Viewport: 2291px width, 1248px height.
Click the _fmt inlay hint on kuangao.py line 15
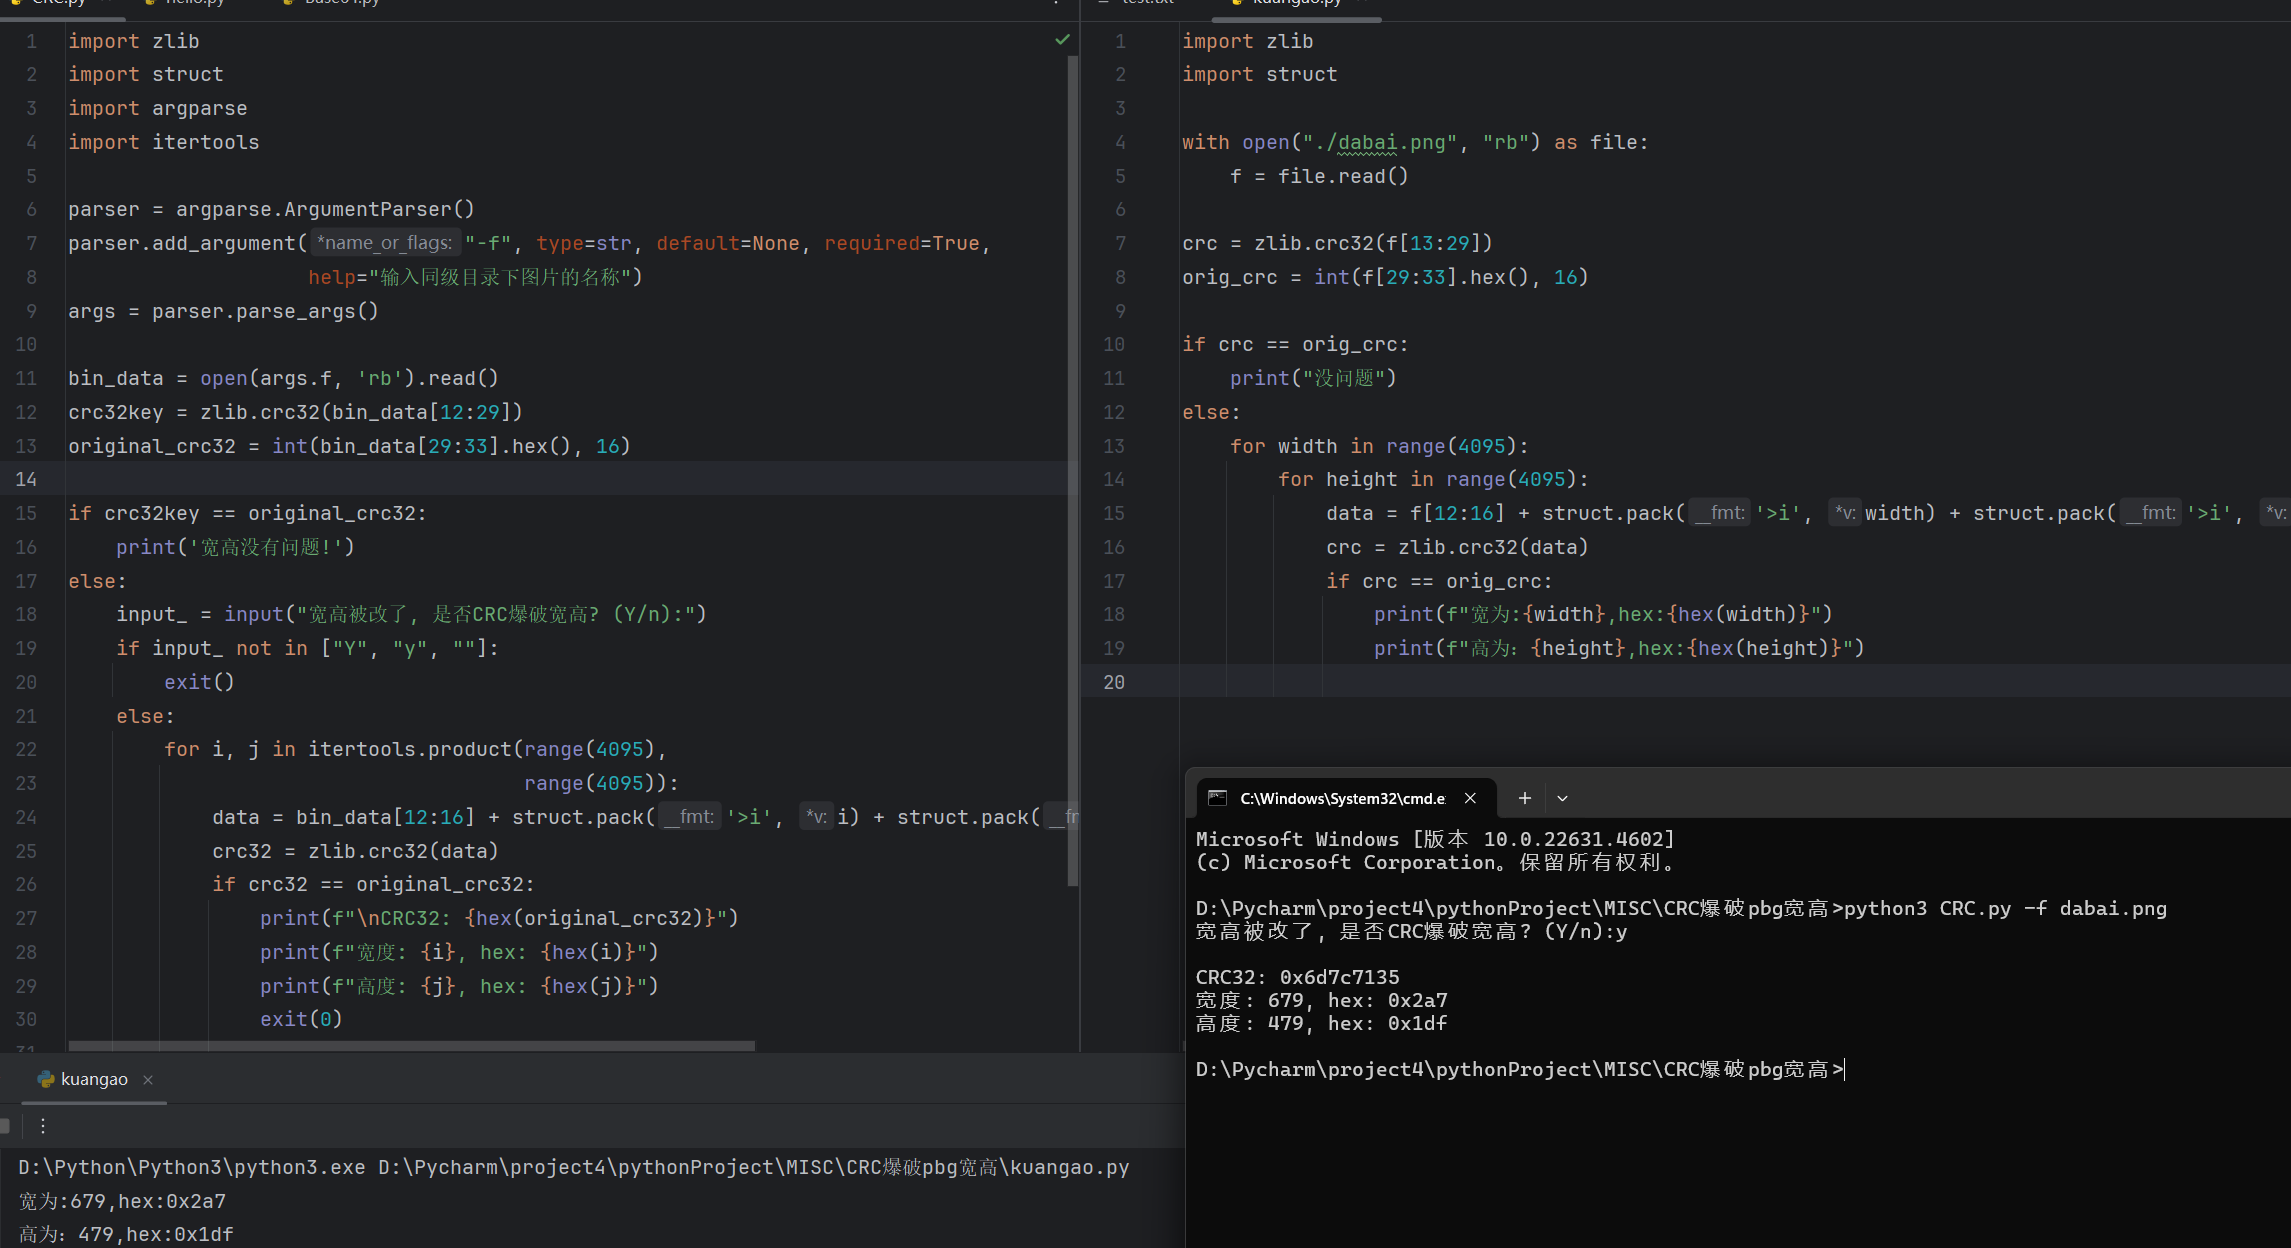[x=1720, y=513]
